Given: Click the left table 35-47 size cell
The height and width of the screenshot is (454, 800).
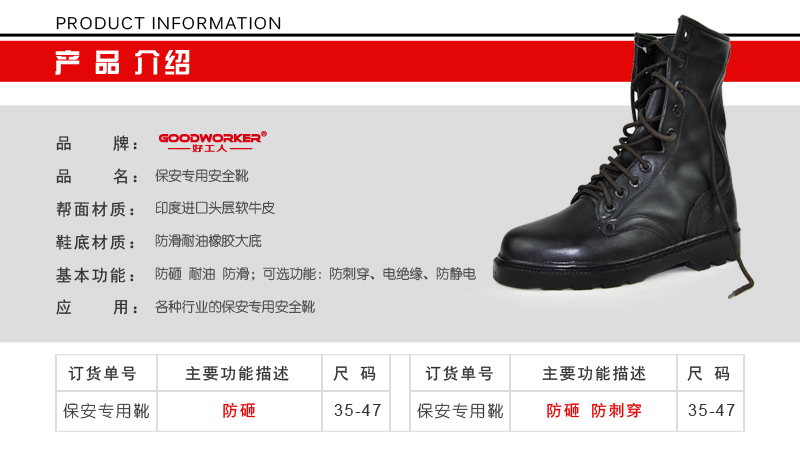Looking at the screenshot, I should [x=357, y=410].
